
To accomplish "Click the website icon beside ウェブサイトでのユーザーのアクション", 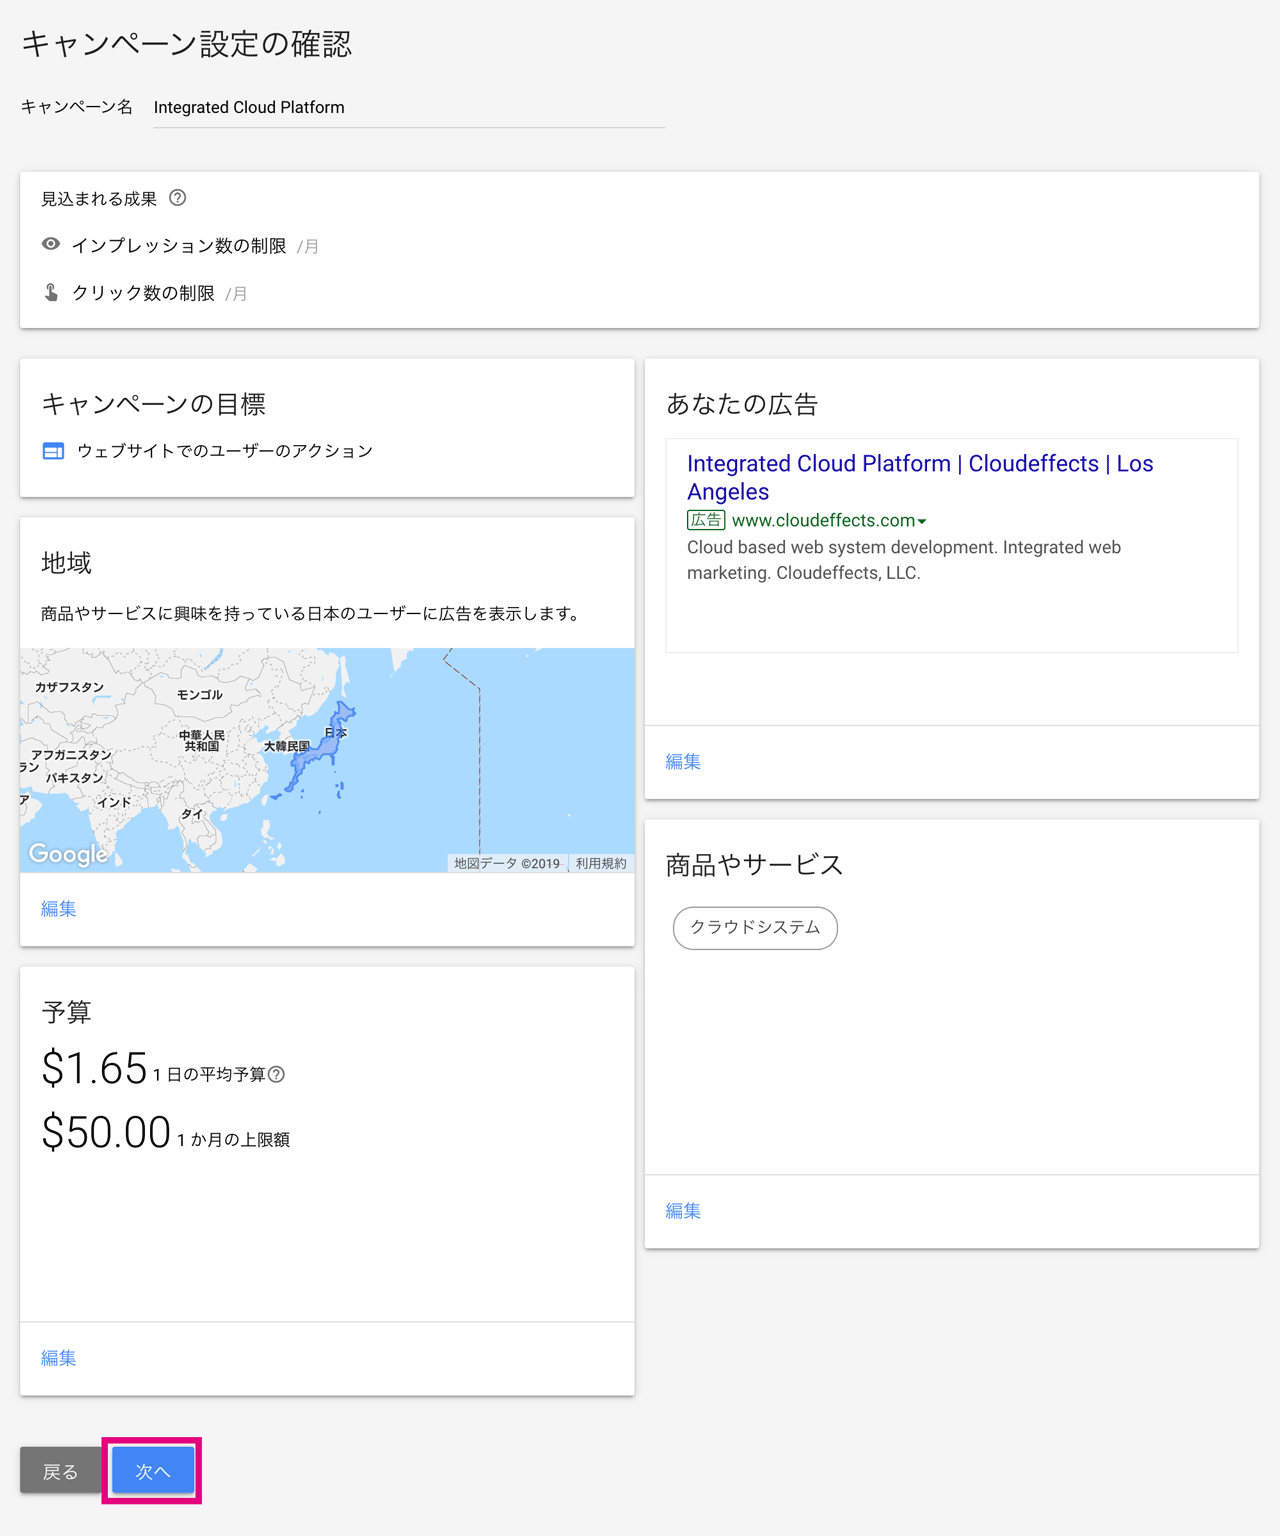I will [53, 451].
